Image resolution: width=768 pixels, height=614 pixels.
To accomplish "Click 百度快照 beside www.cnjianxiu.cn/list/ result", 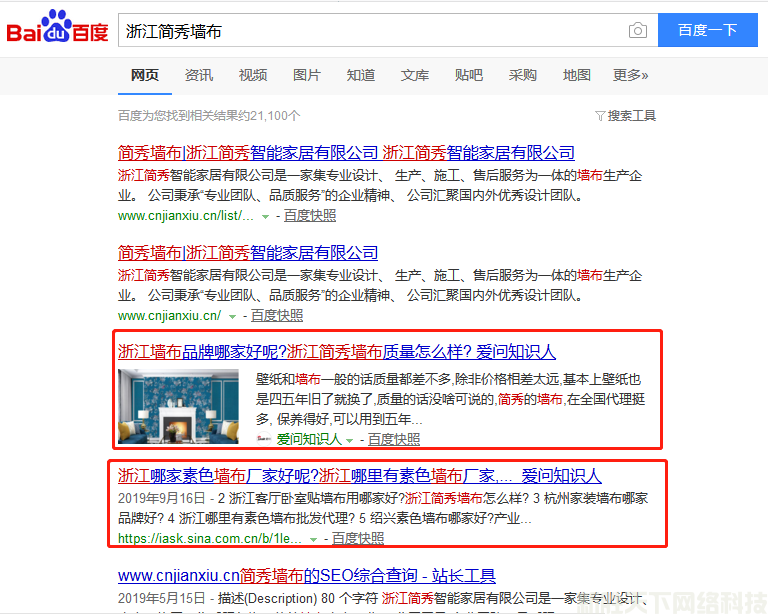I will tap(310, 216).
